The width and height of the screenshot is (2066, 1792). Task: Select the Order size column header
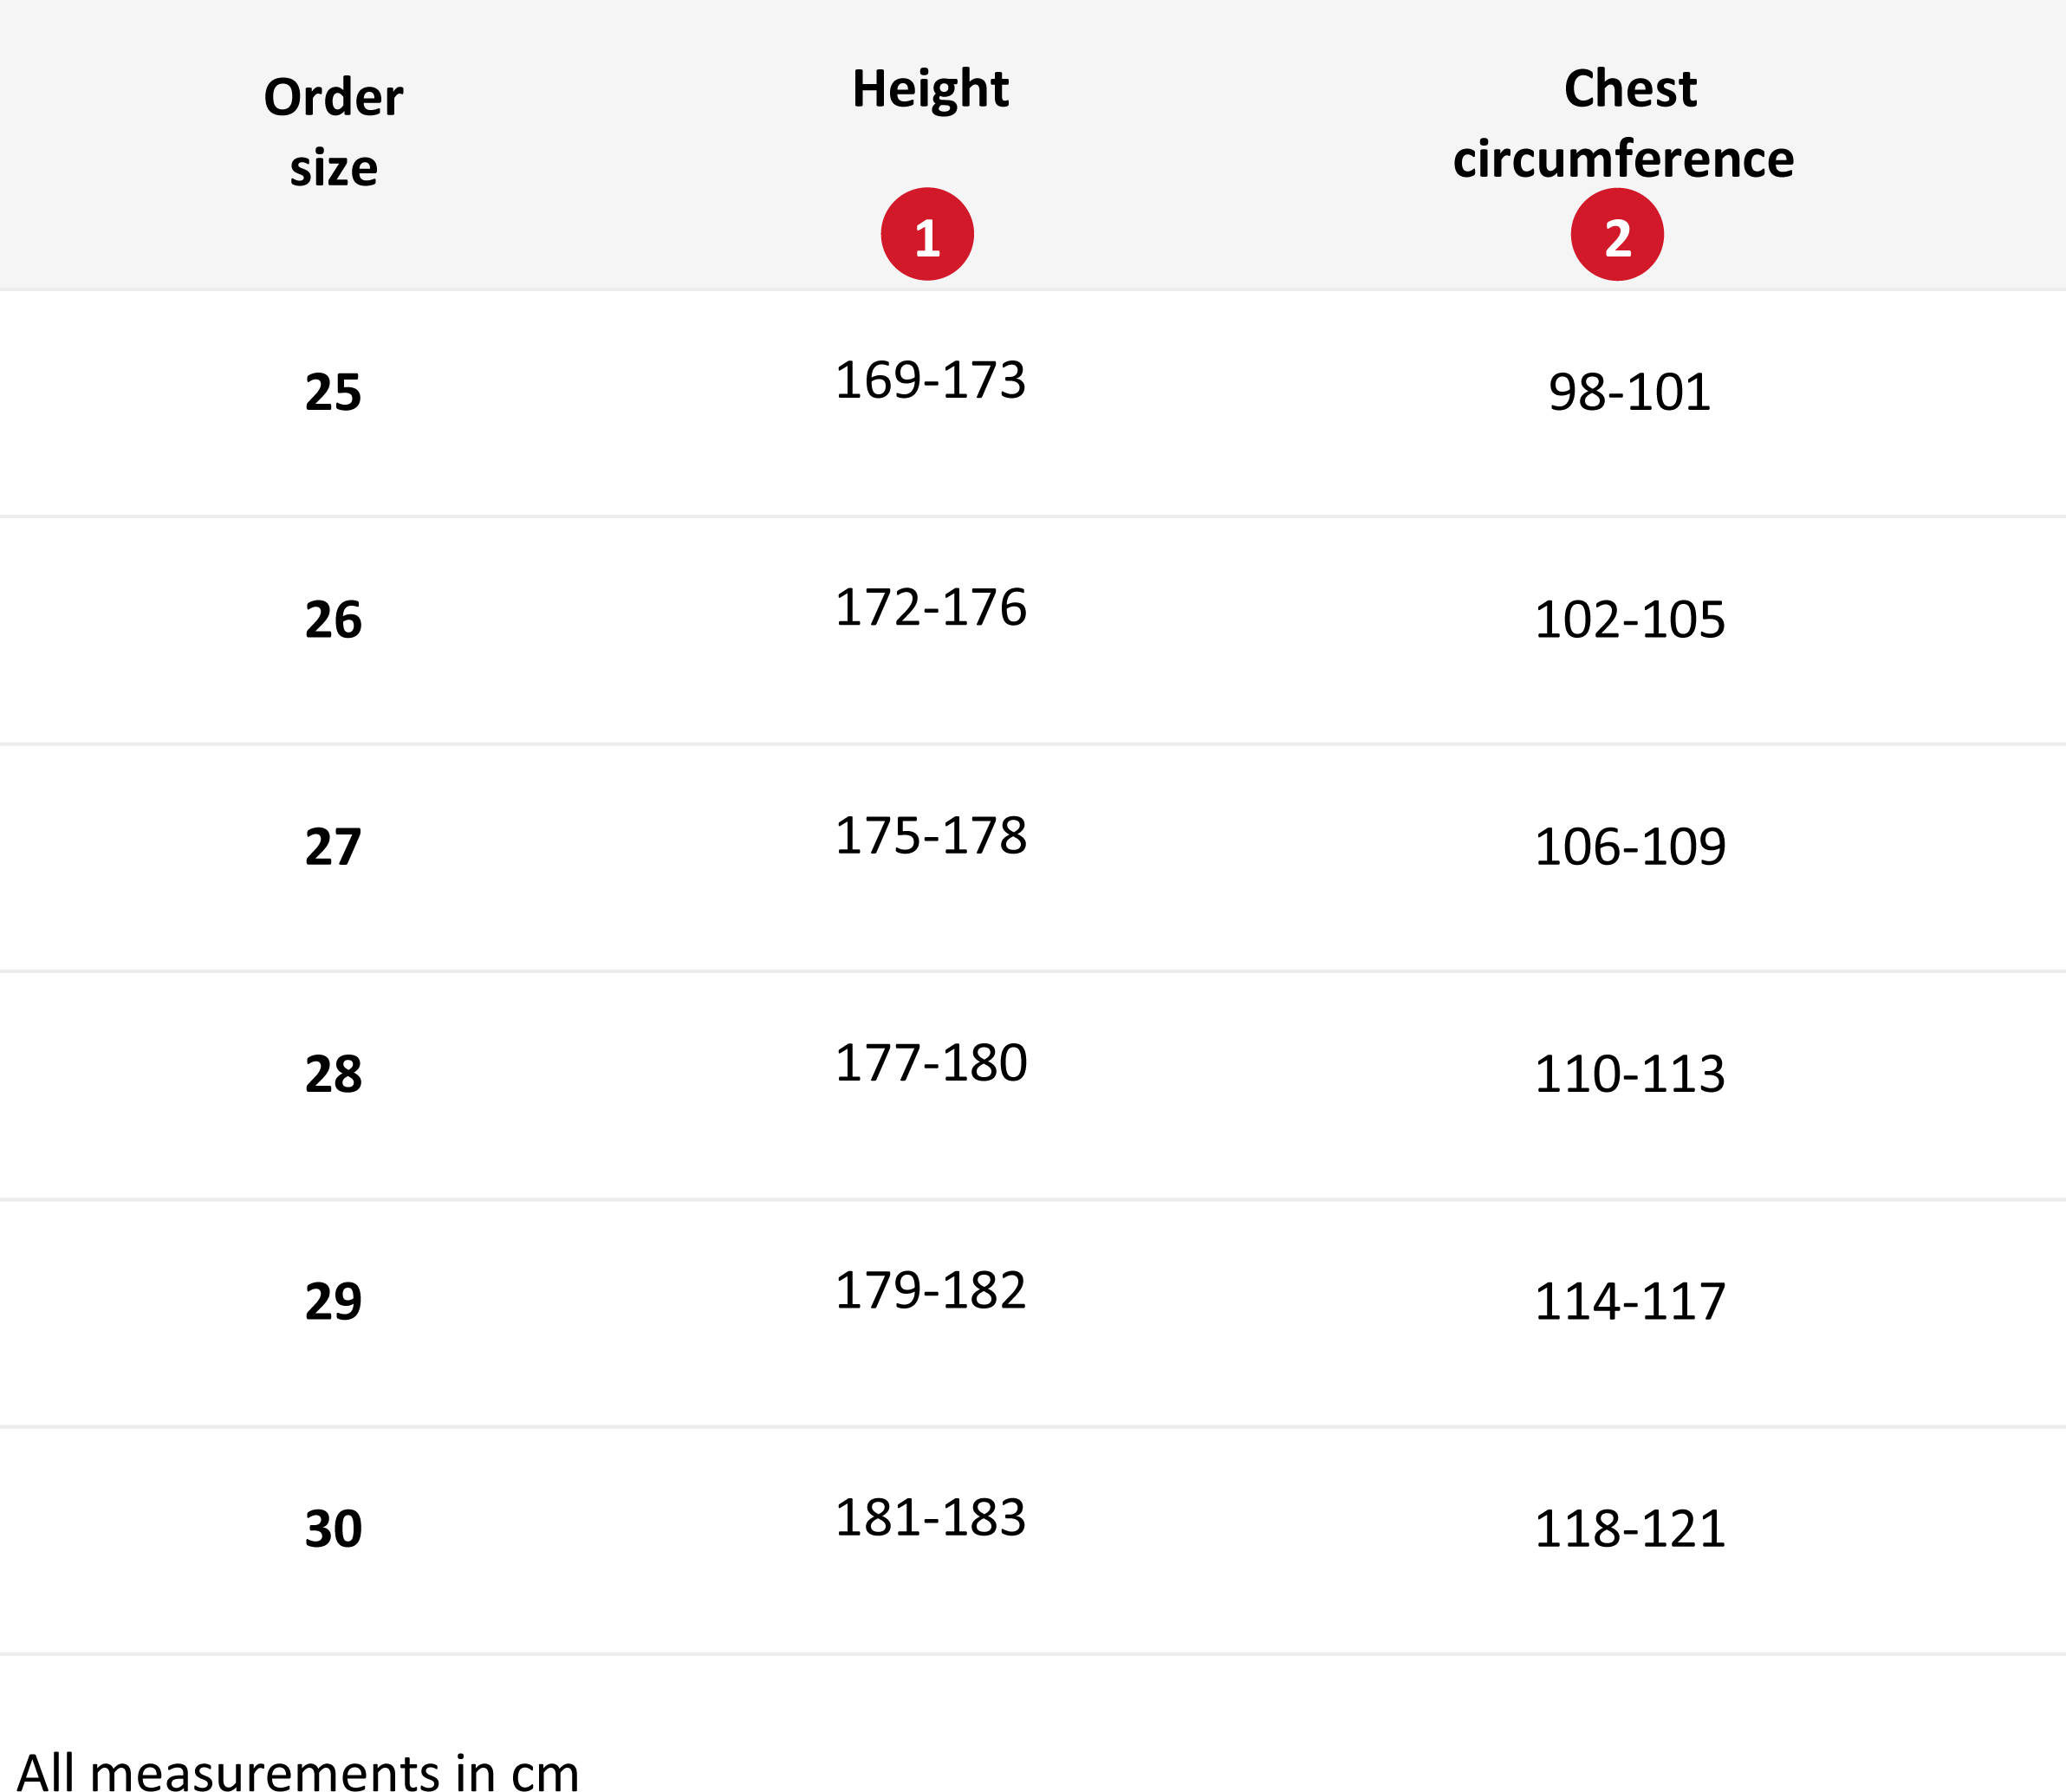333,132
